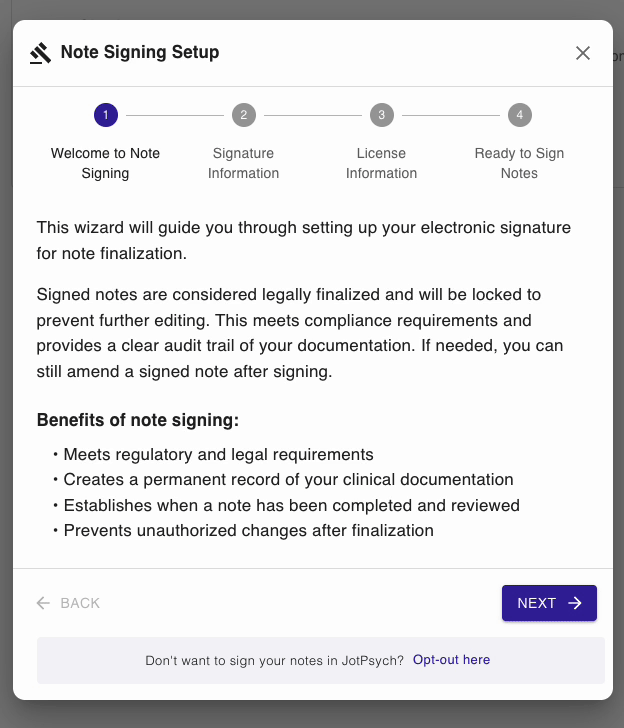
Task: Switch to Signature Information step label
Action: [x=243, y=163]
